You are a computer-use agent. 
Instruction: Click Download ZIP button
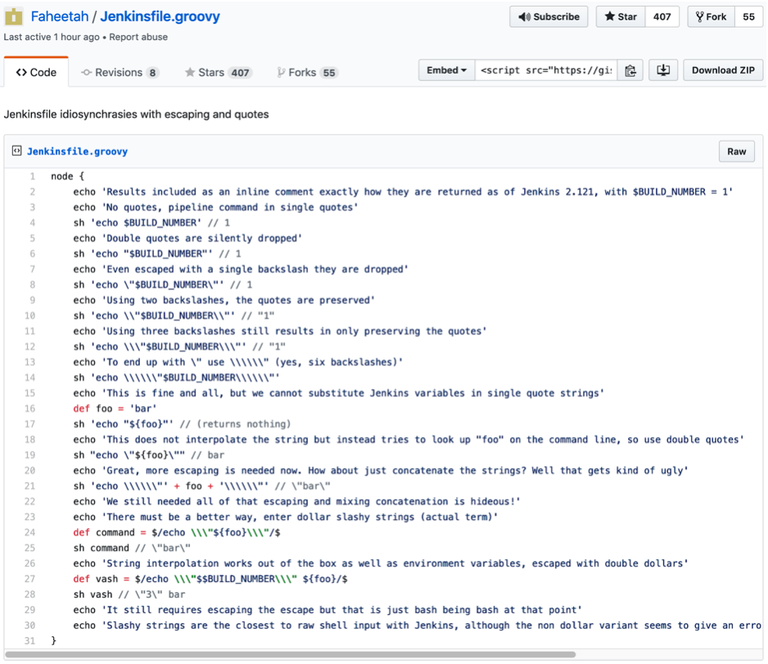coord(723,70)
